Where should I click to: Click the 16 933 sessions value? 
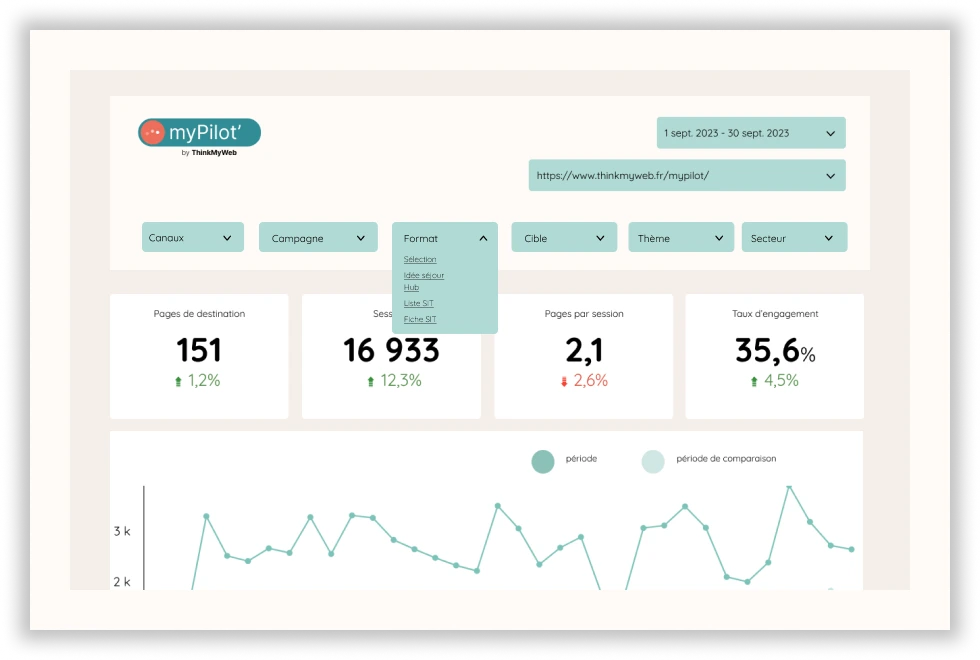coord(391,350)
